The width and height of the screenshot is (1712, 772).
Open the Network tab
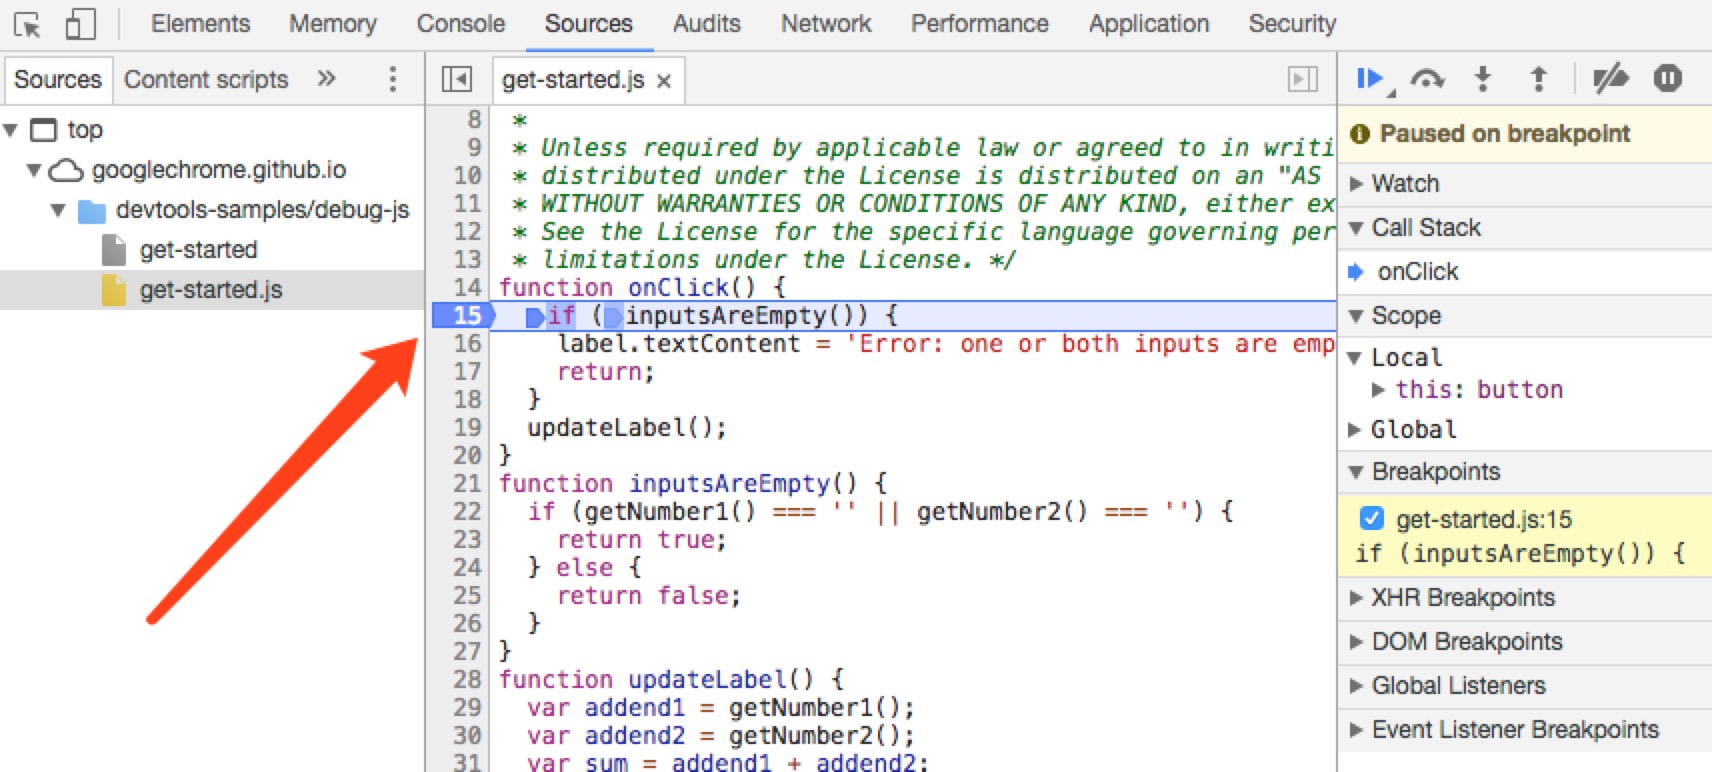[x=826, y=23]
